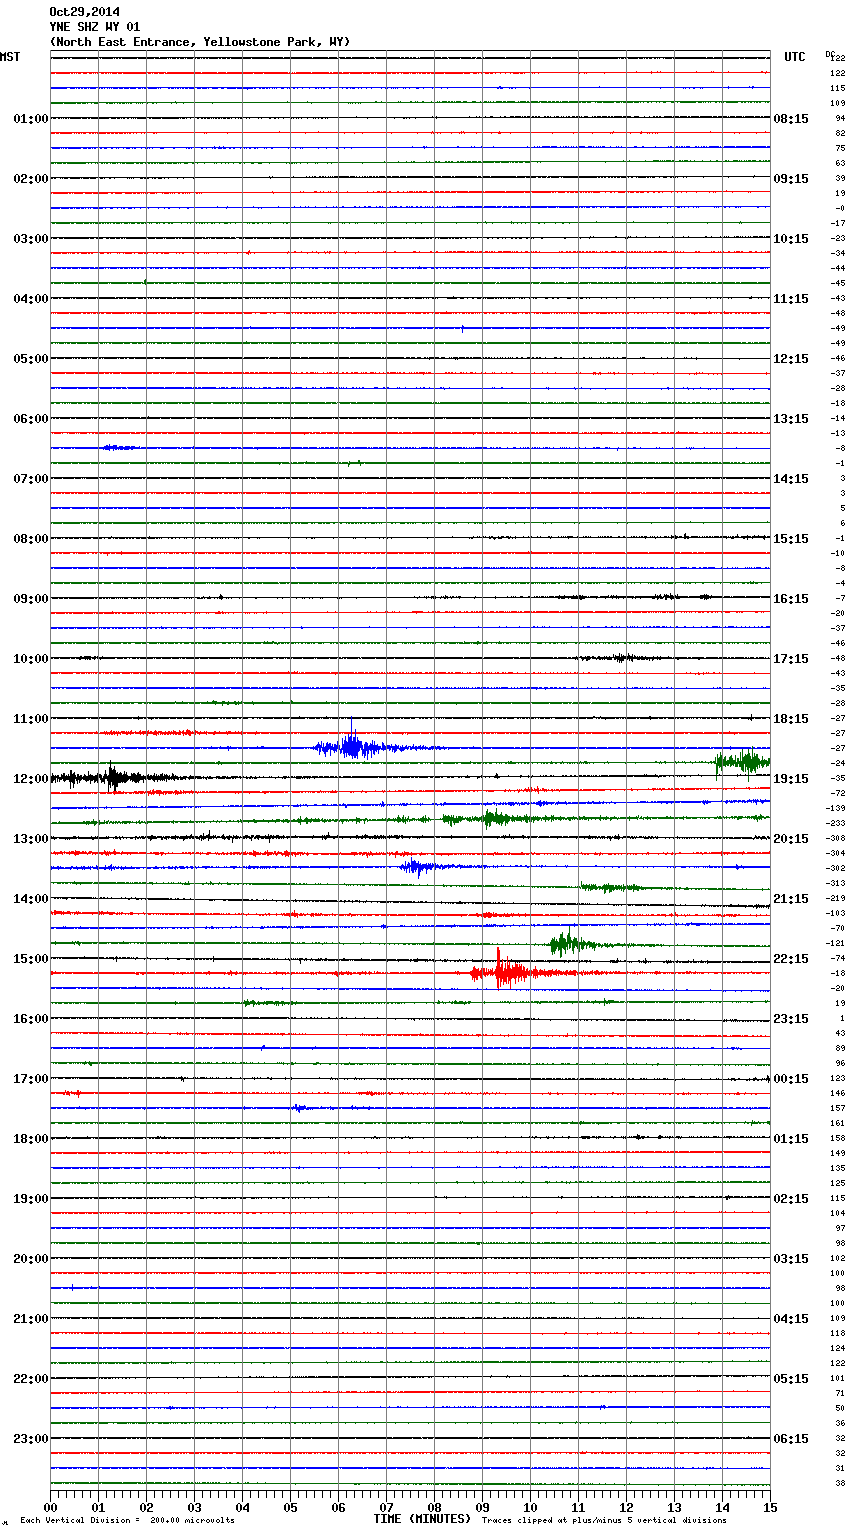Click the 16:15 UTC time label
Viewport: 850px width, 1534px height.
791,599
